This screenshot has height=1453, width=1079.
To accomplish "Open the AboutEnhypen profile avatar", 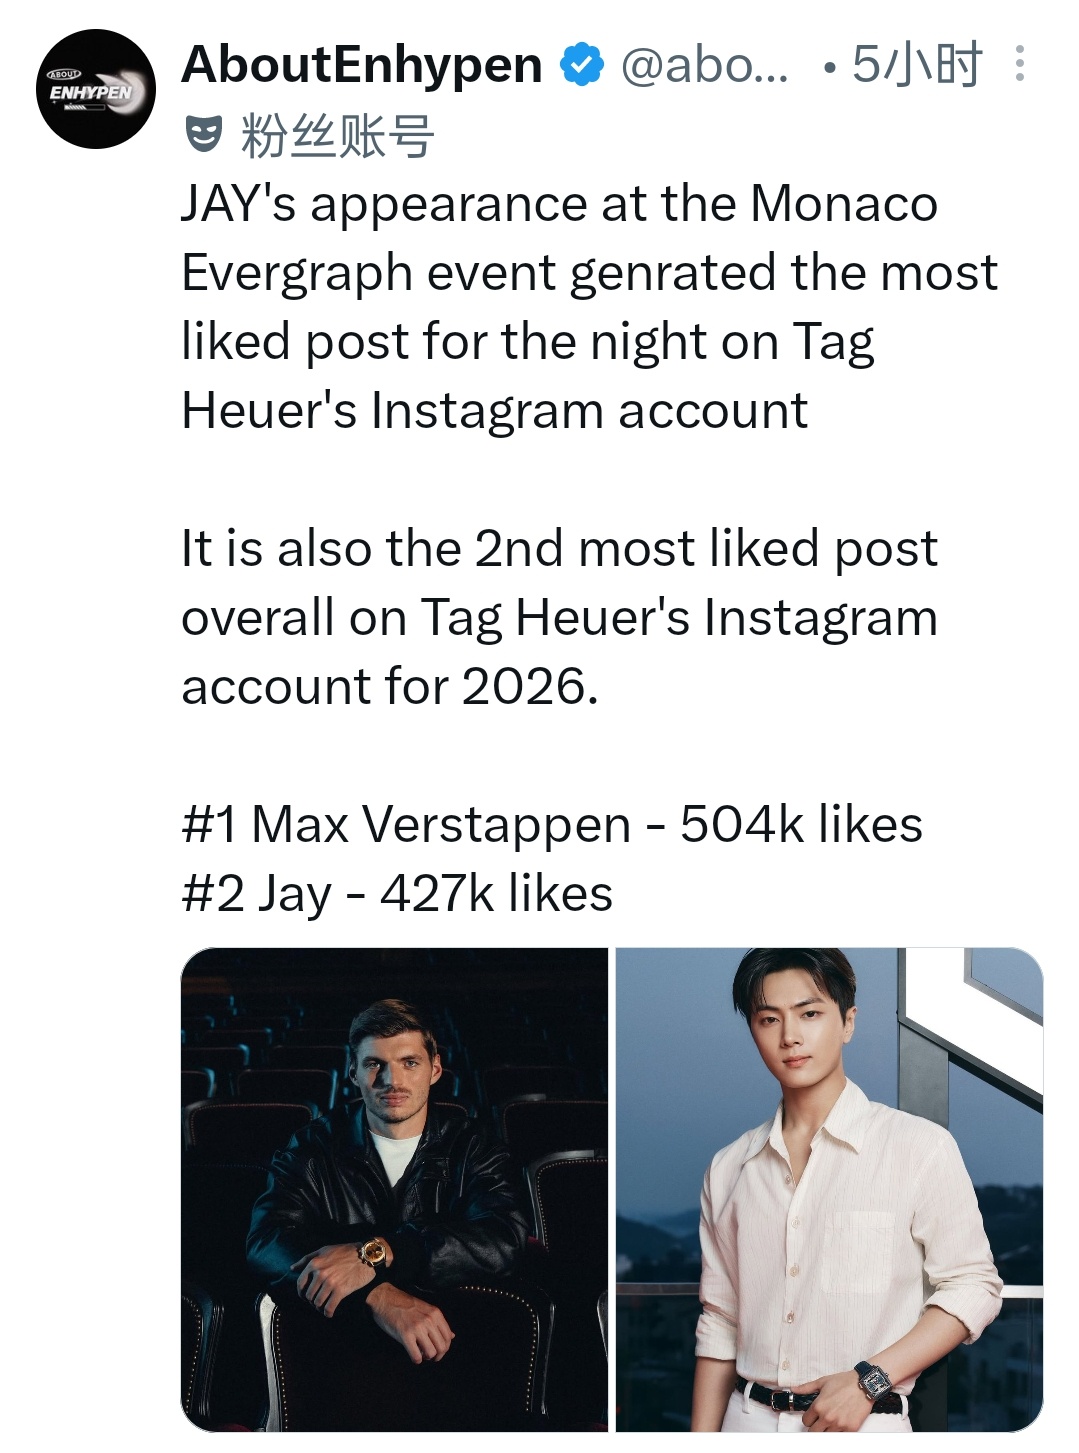I will (x=96, y=89).
